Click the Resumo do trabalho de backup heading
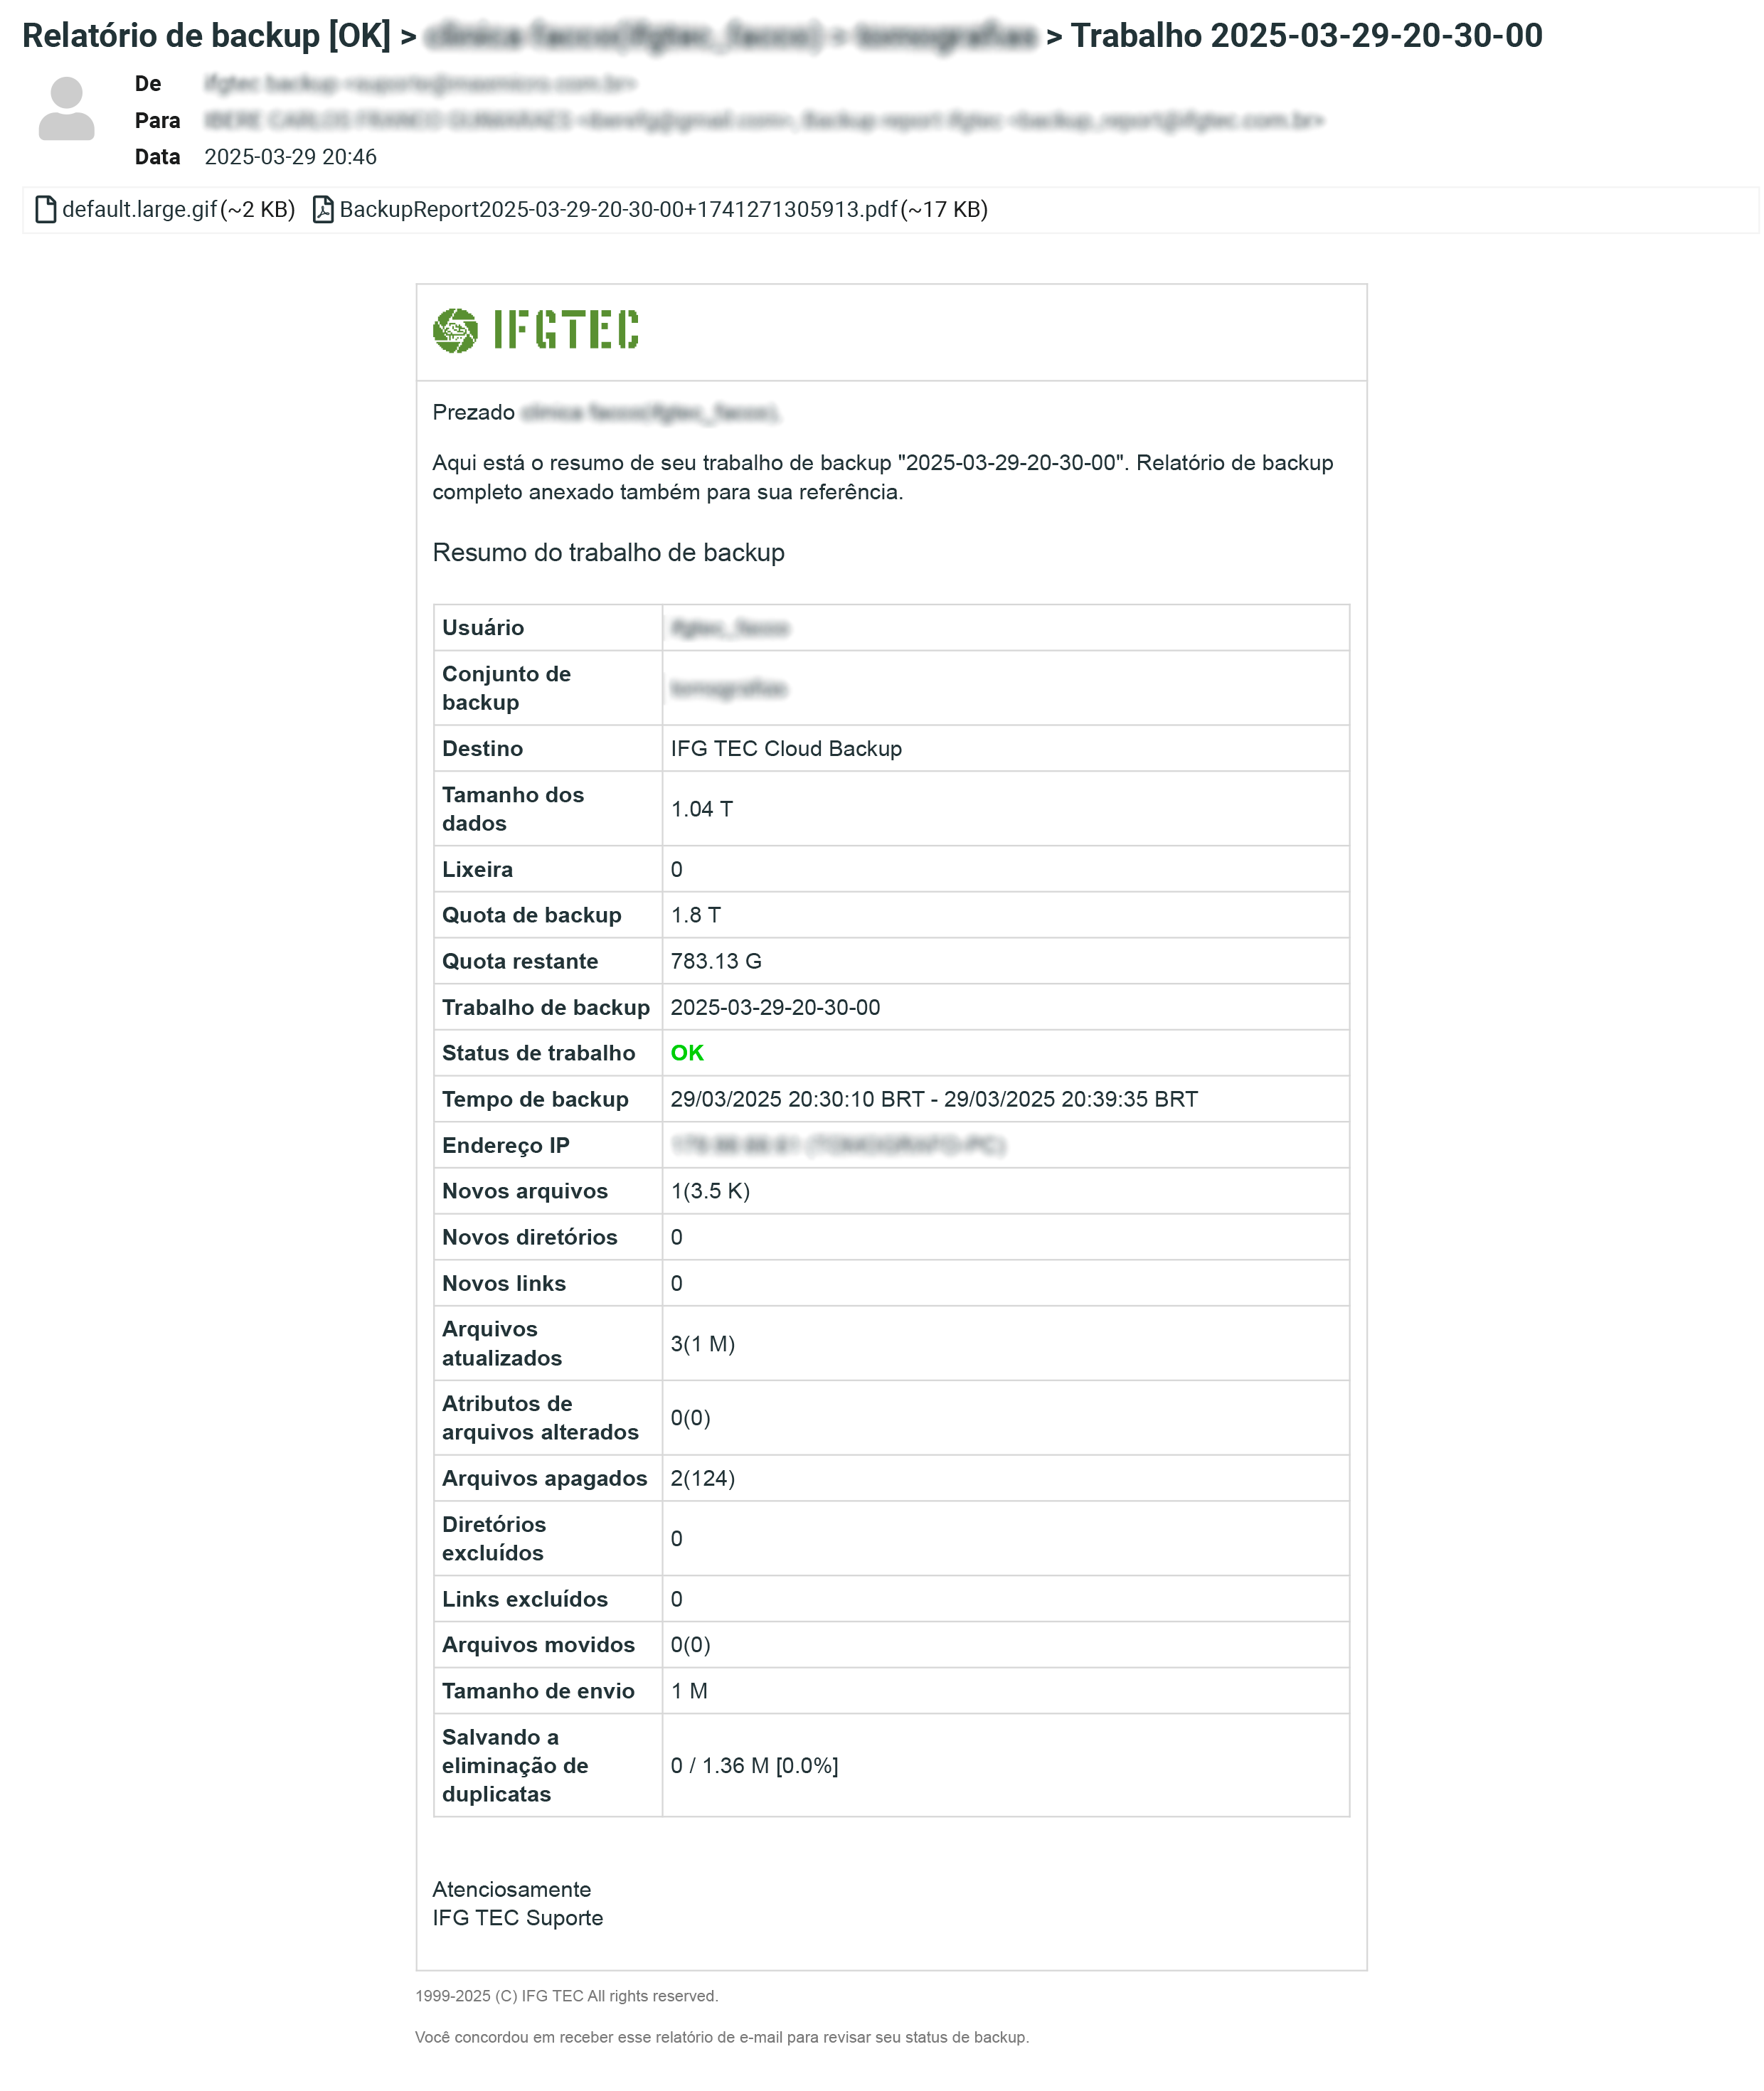Screen dimensions: 1764x2091 (x=608, y=552)
